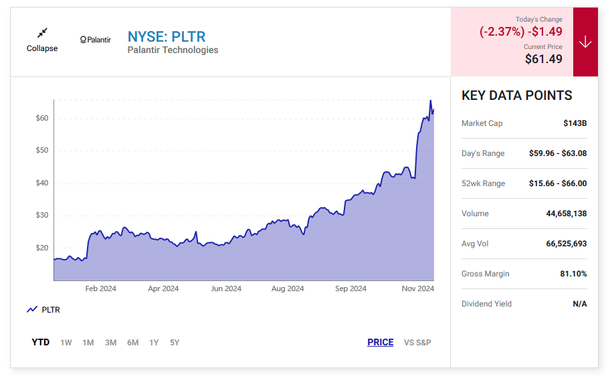Screen dimensions: 608x379
Task: Show the 1Y price history
Action: pyautogui.click(x=154, y=343)
